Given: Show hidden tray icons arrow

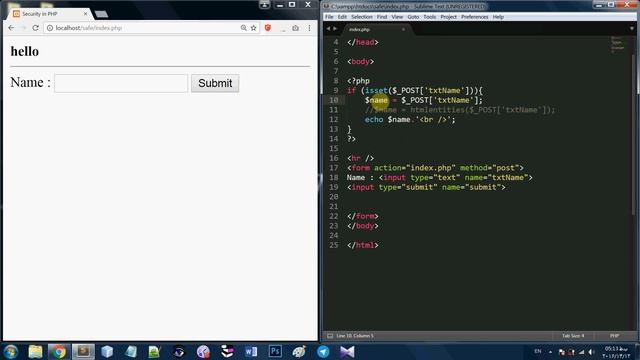Looking at the screenshot, I should 550,351.
